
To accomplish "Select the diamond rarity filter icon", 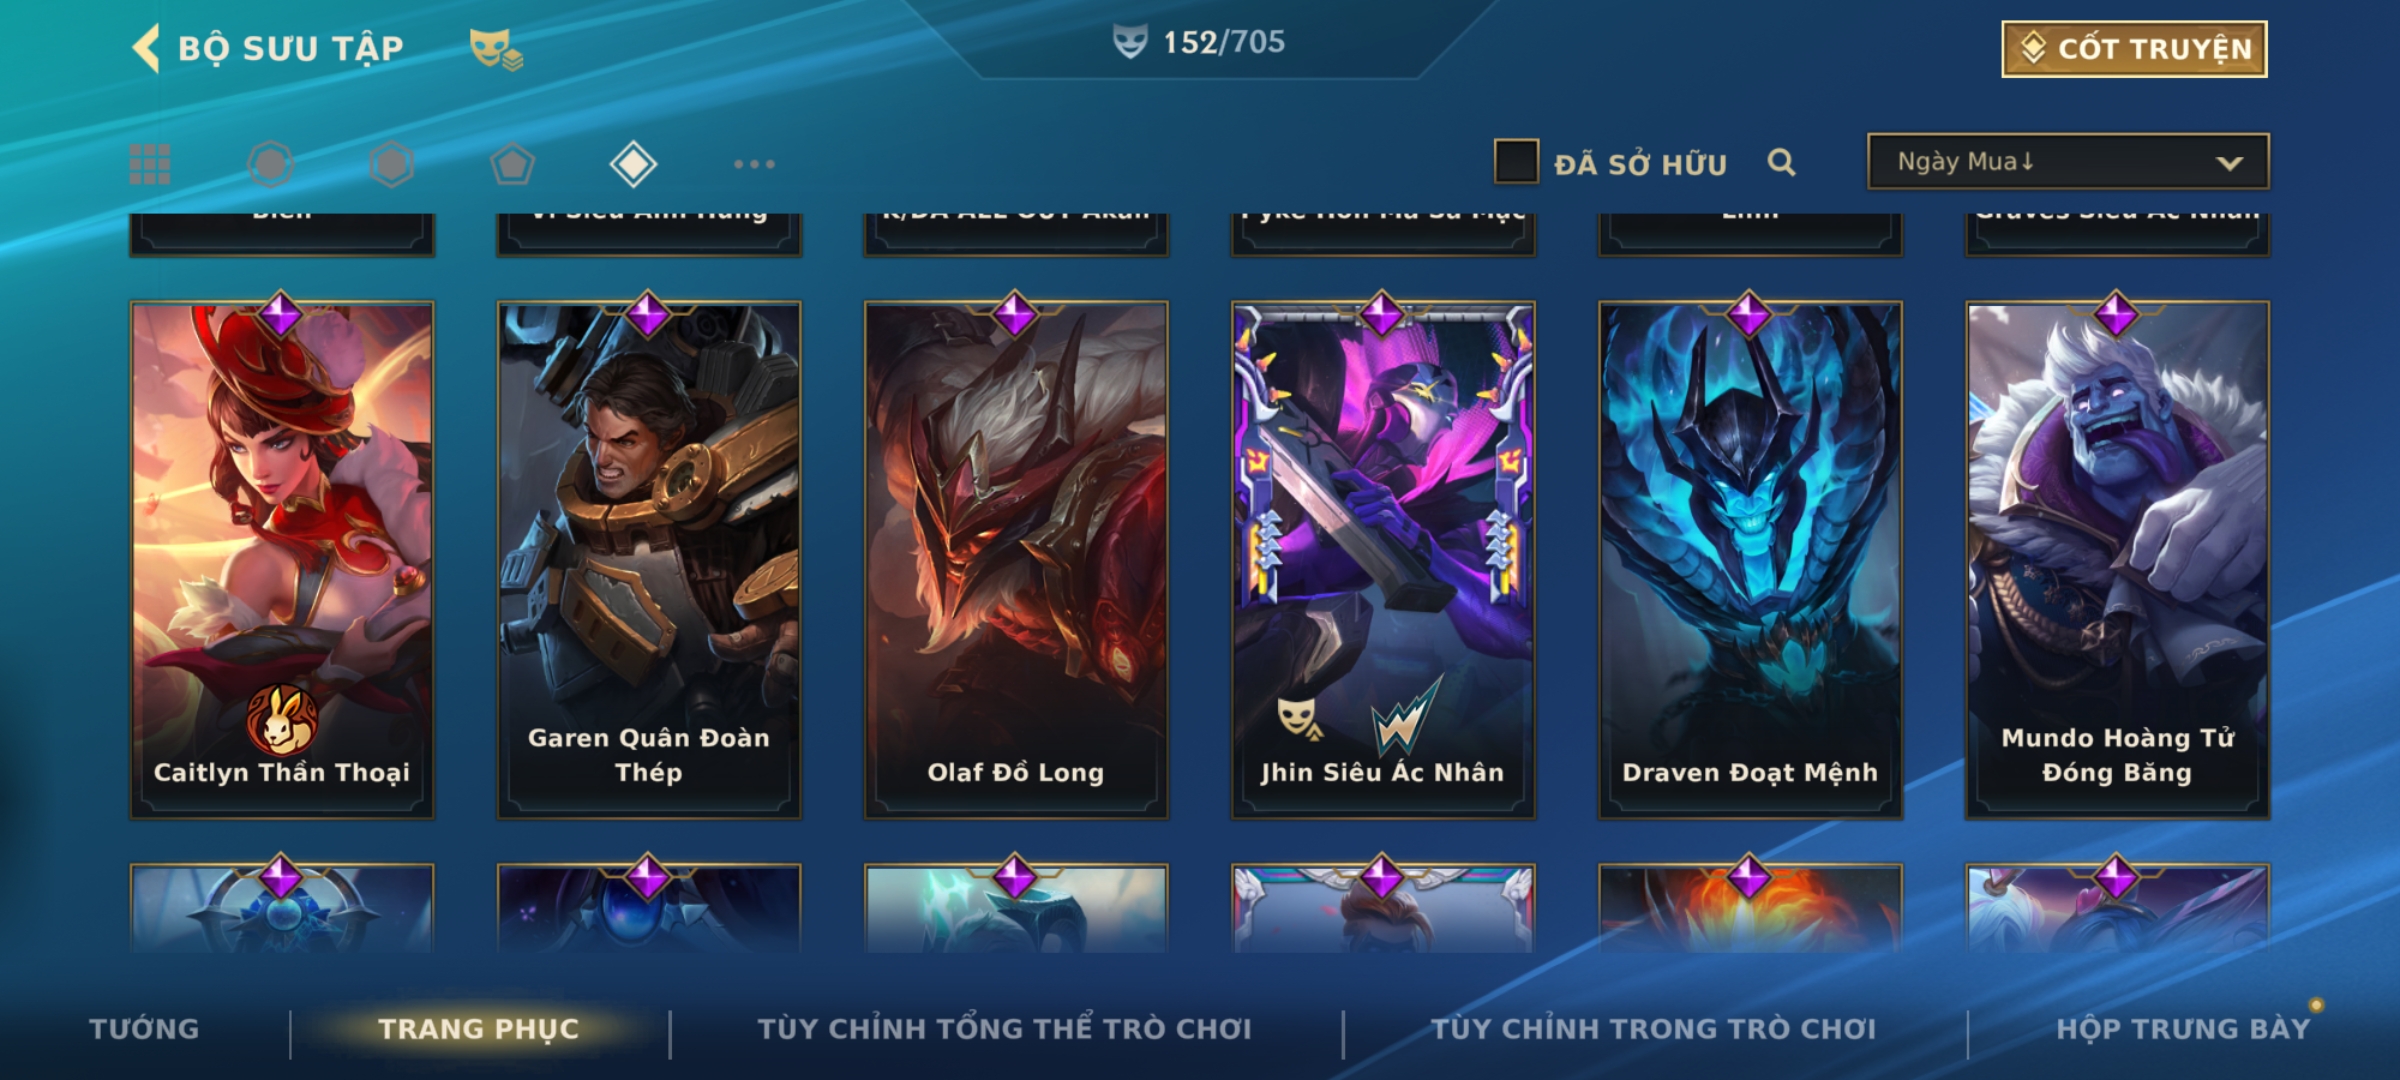I will (x=633, y=164).
